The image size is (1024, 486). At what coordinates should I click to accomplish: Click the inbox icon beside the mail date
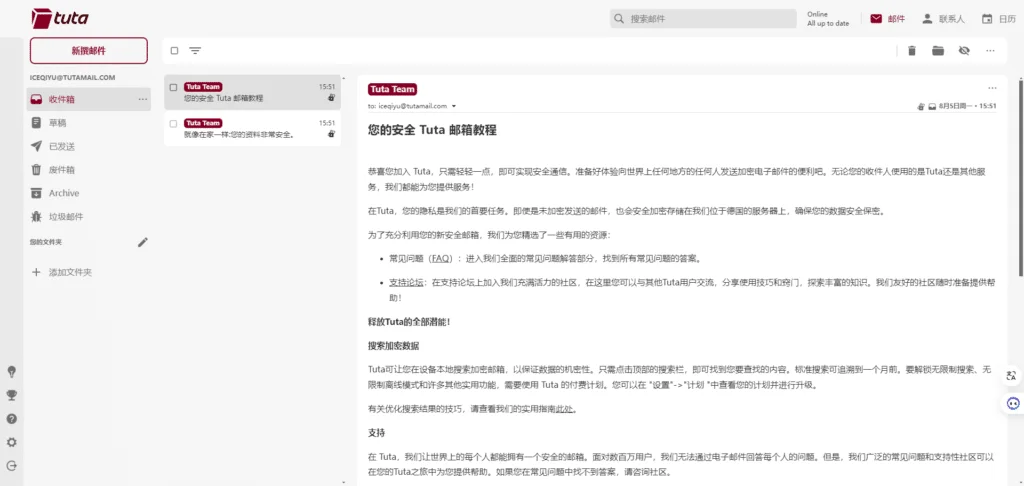pyautogui.click(x=932, y=106)
